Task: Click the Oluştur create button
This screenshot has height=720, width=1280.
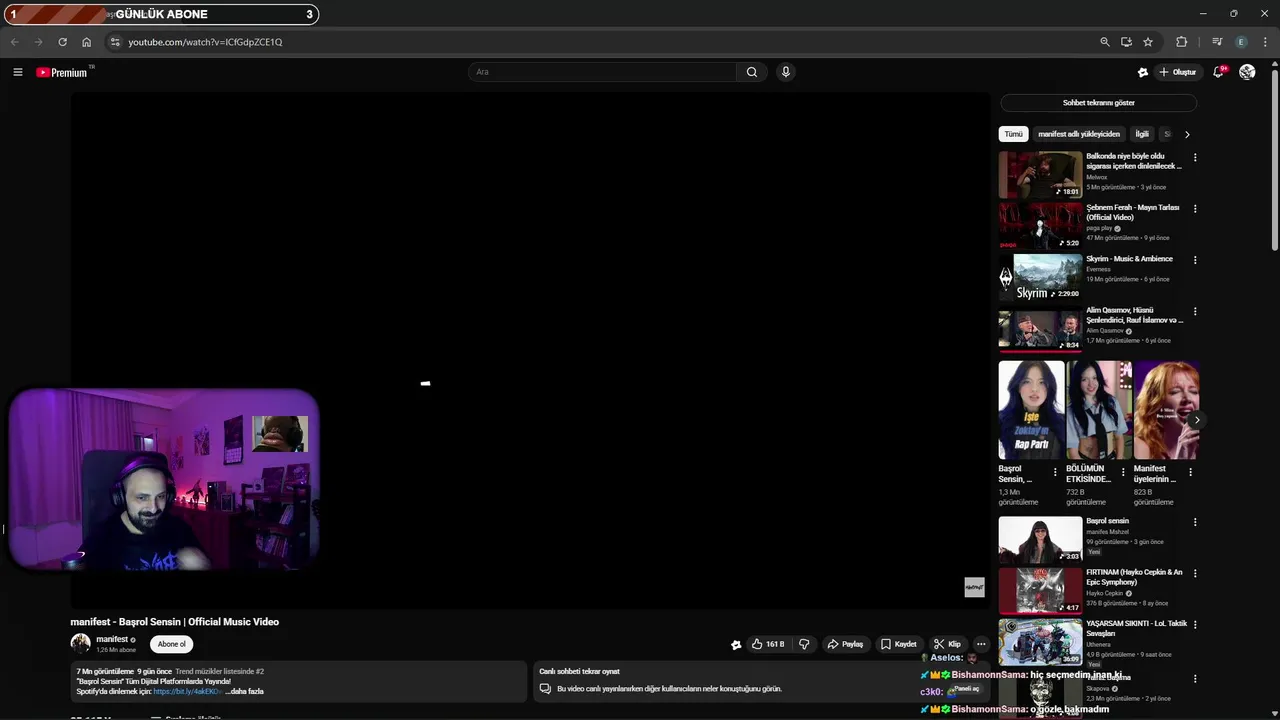Action: (1178, 72)
